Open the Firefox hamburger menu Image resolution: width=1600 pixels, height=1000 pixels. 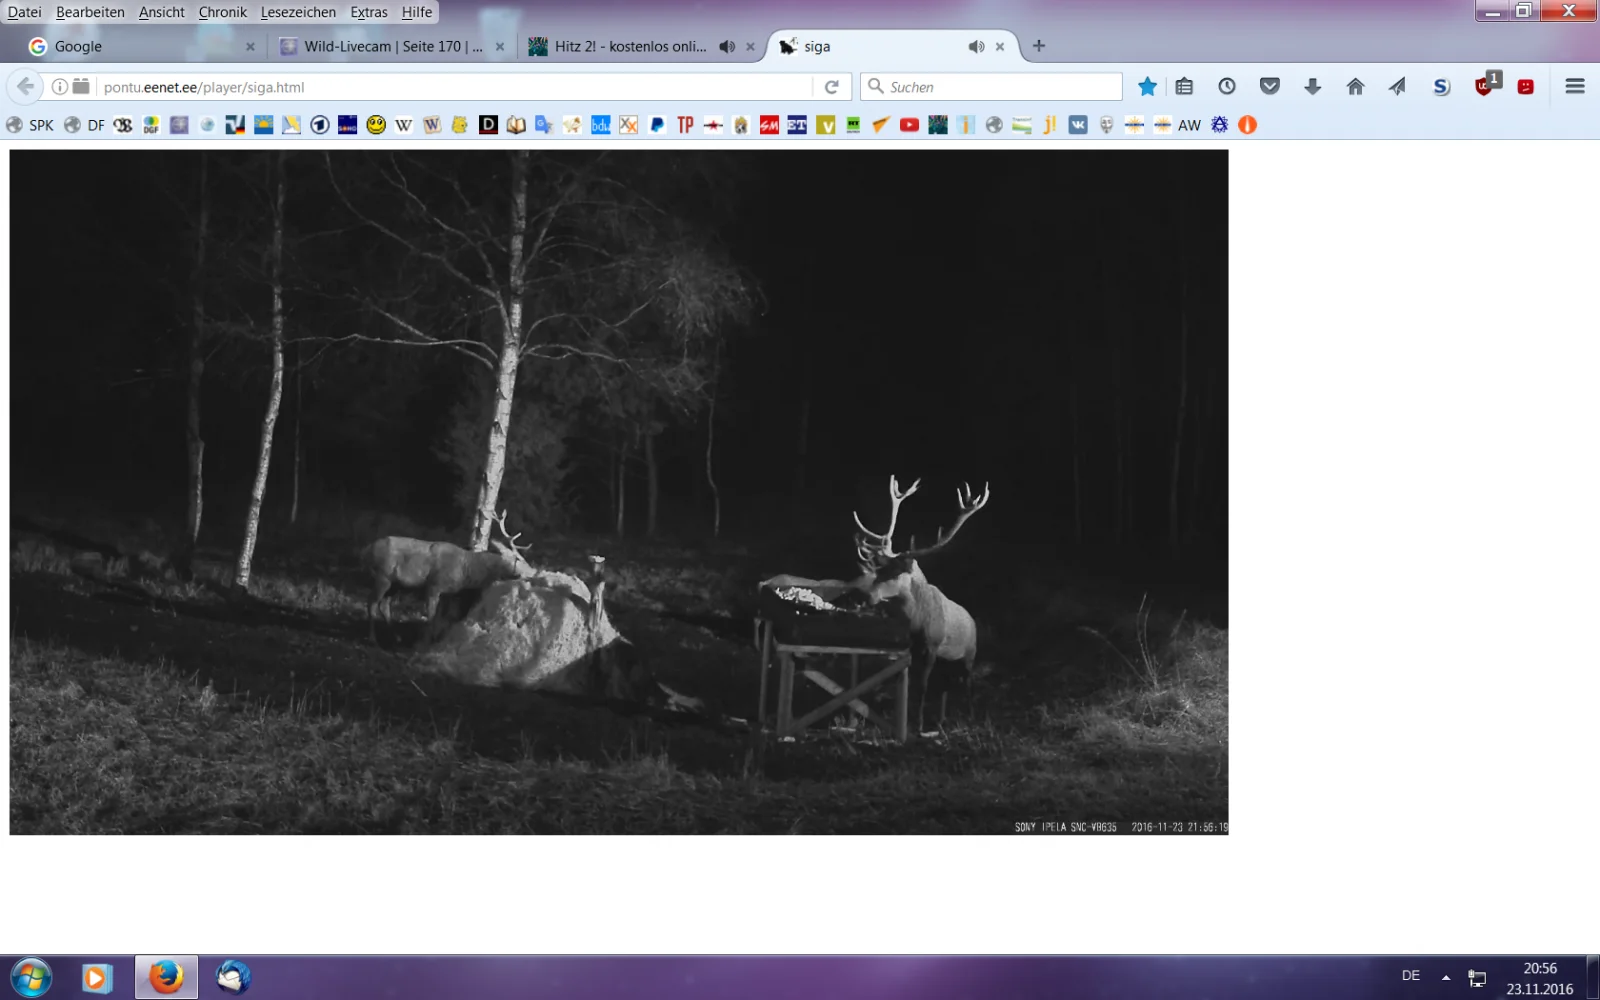[1575, 87]
